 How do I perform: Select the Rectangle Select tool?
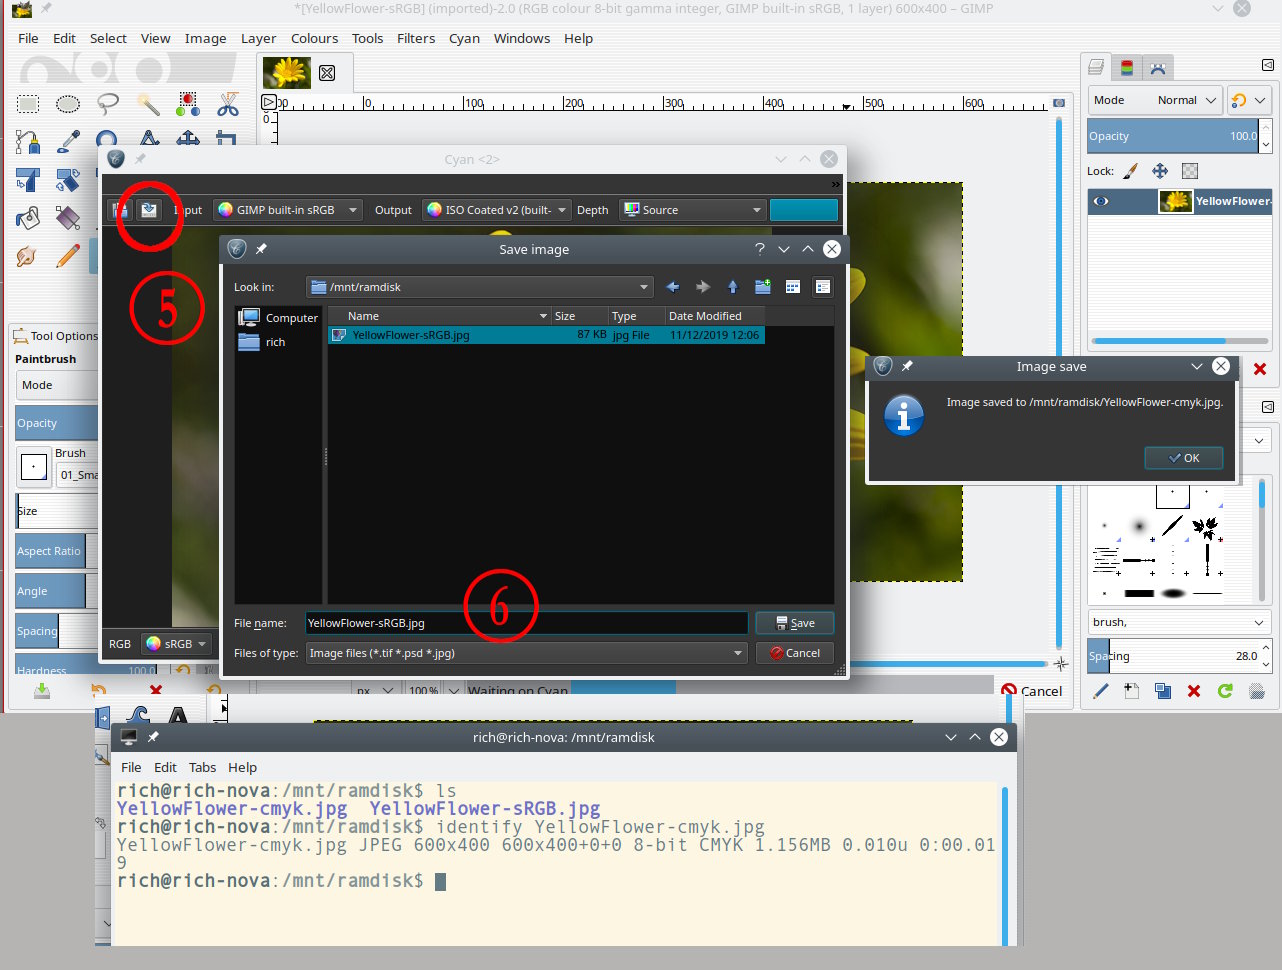pyautogui.click(x=28, y=104)
